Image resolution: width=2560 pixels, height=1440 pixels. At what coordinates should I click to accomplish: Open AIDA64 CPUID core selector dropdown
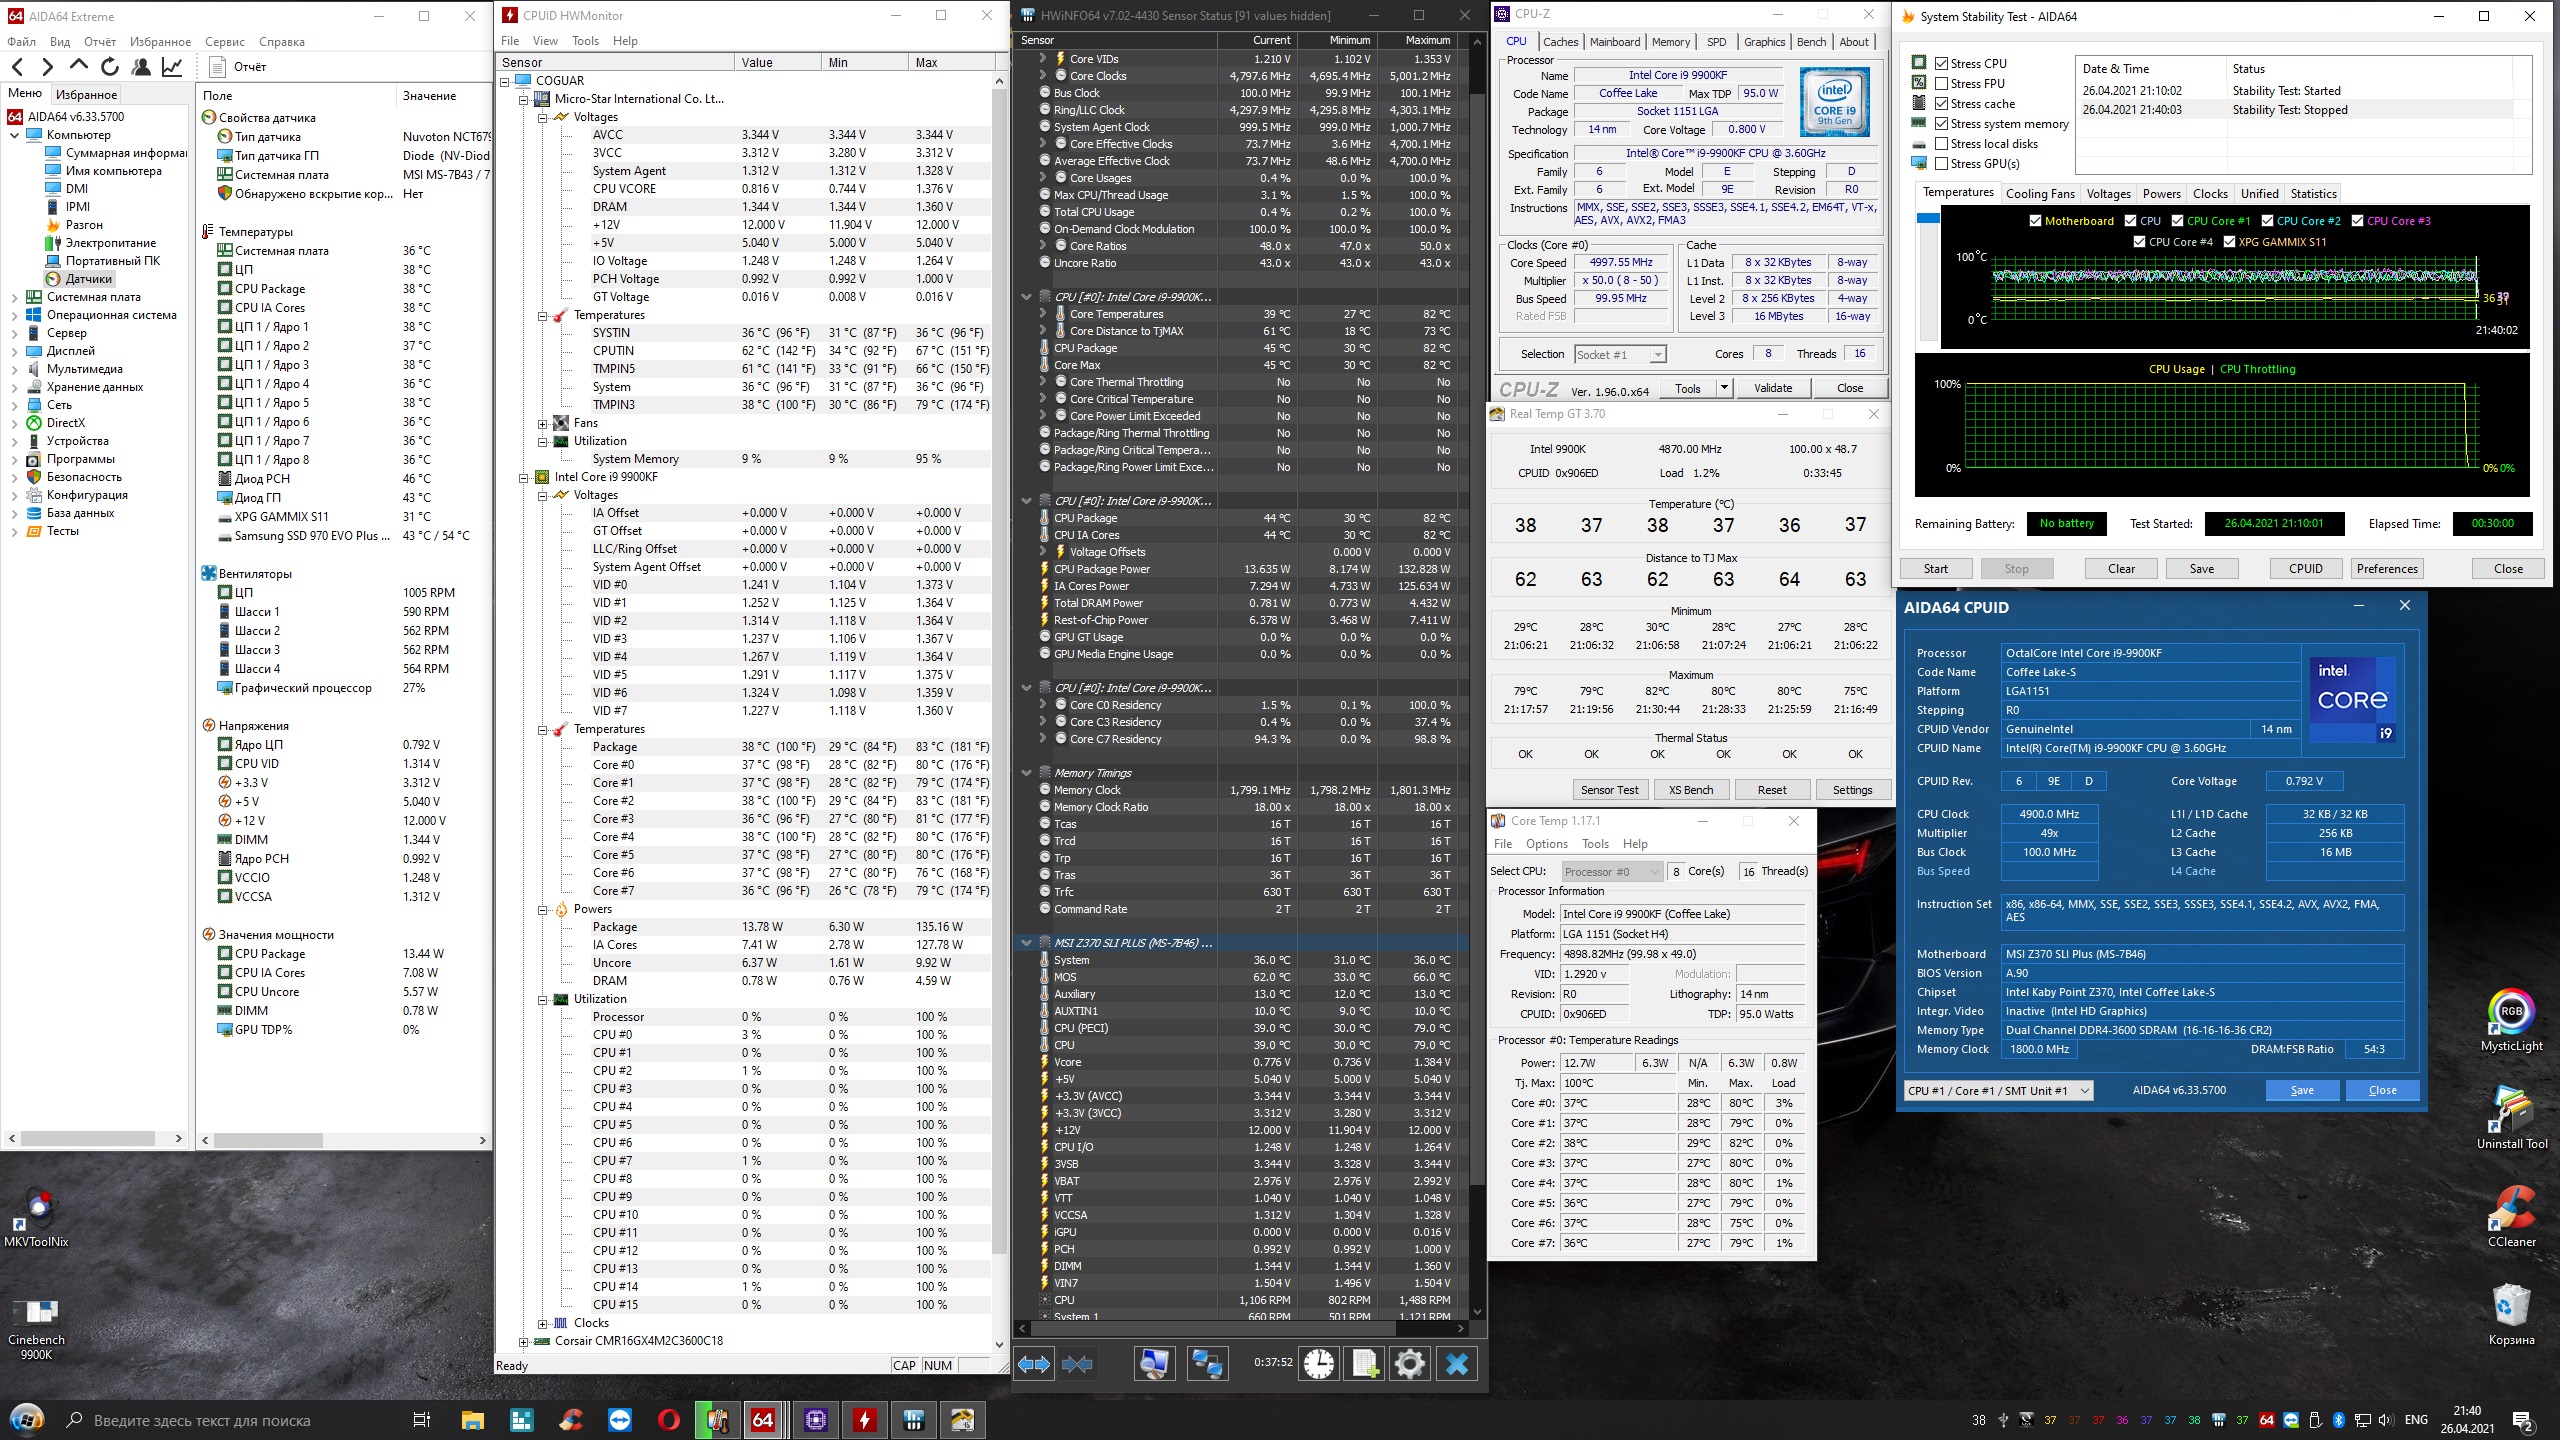pyautogui.click(x=2000, y=1091)
